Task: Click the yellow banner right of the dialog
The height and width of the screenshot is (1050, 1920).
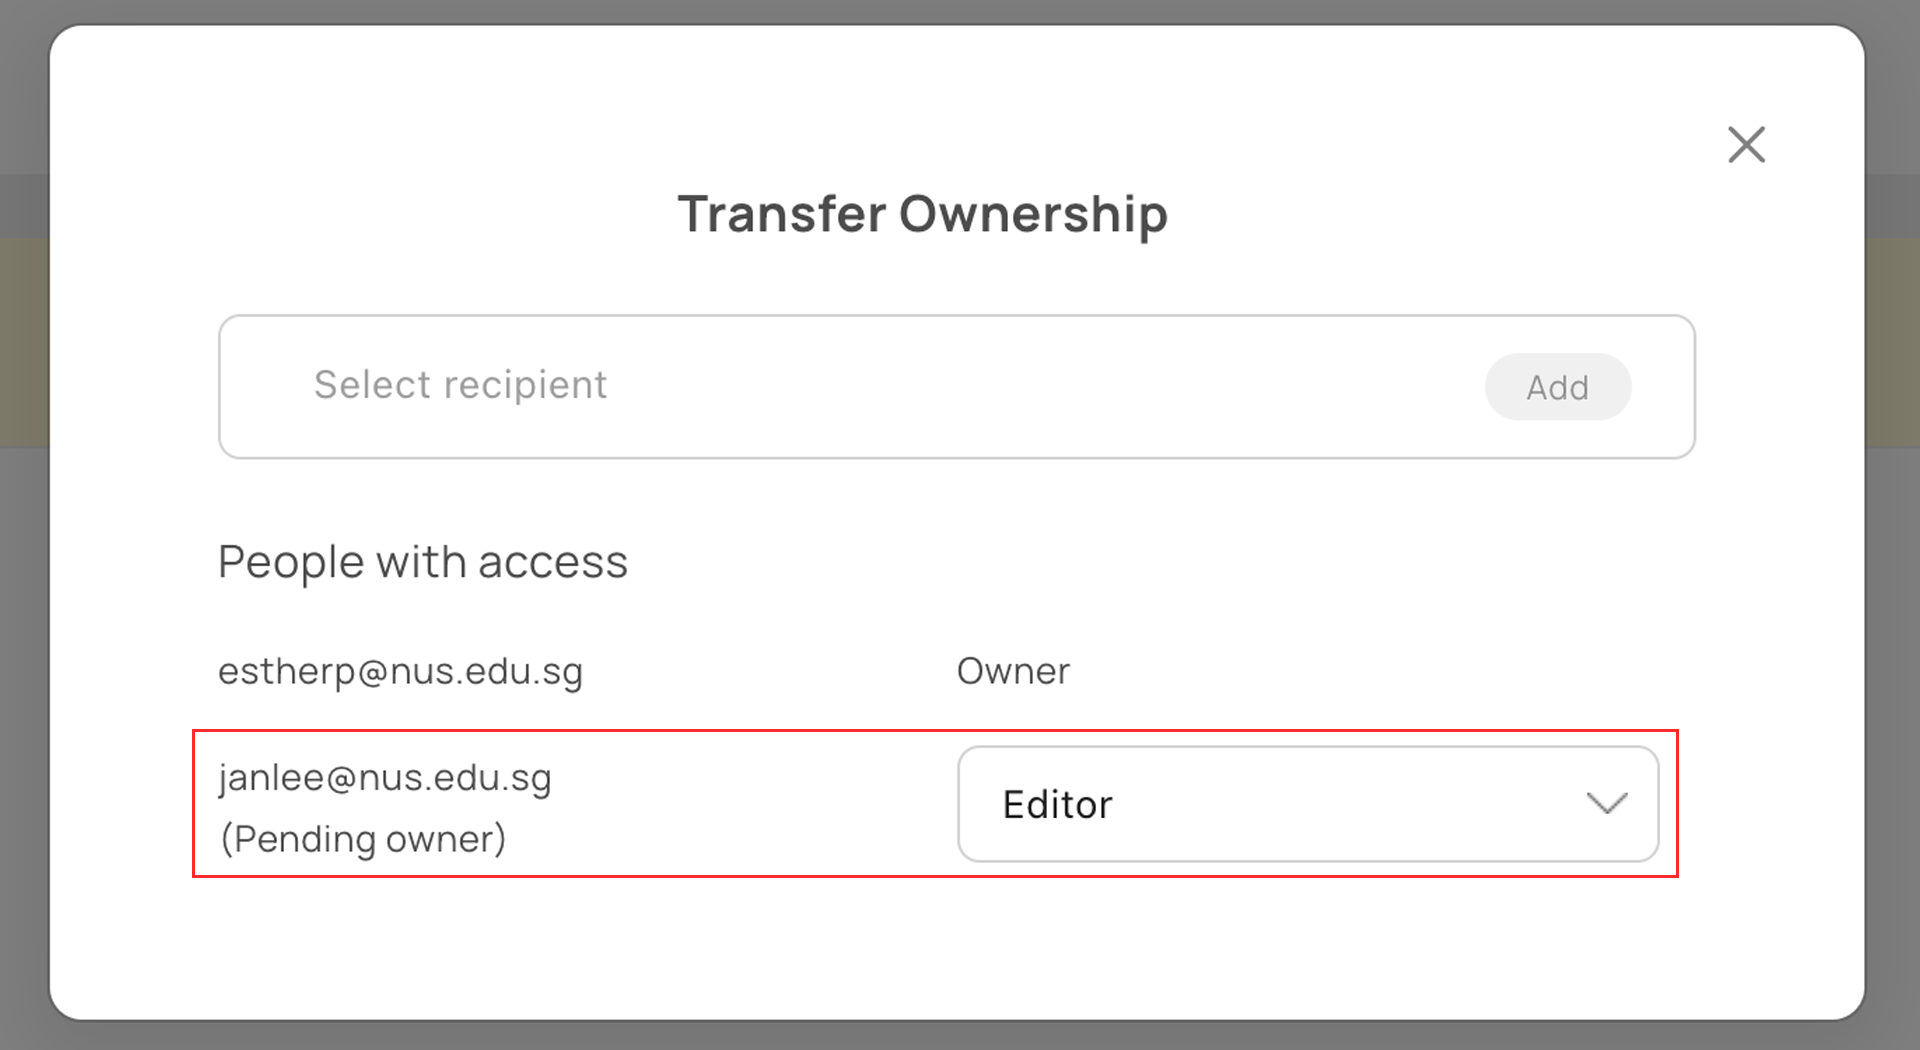Action: coord(1892,340)
